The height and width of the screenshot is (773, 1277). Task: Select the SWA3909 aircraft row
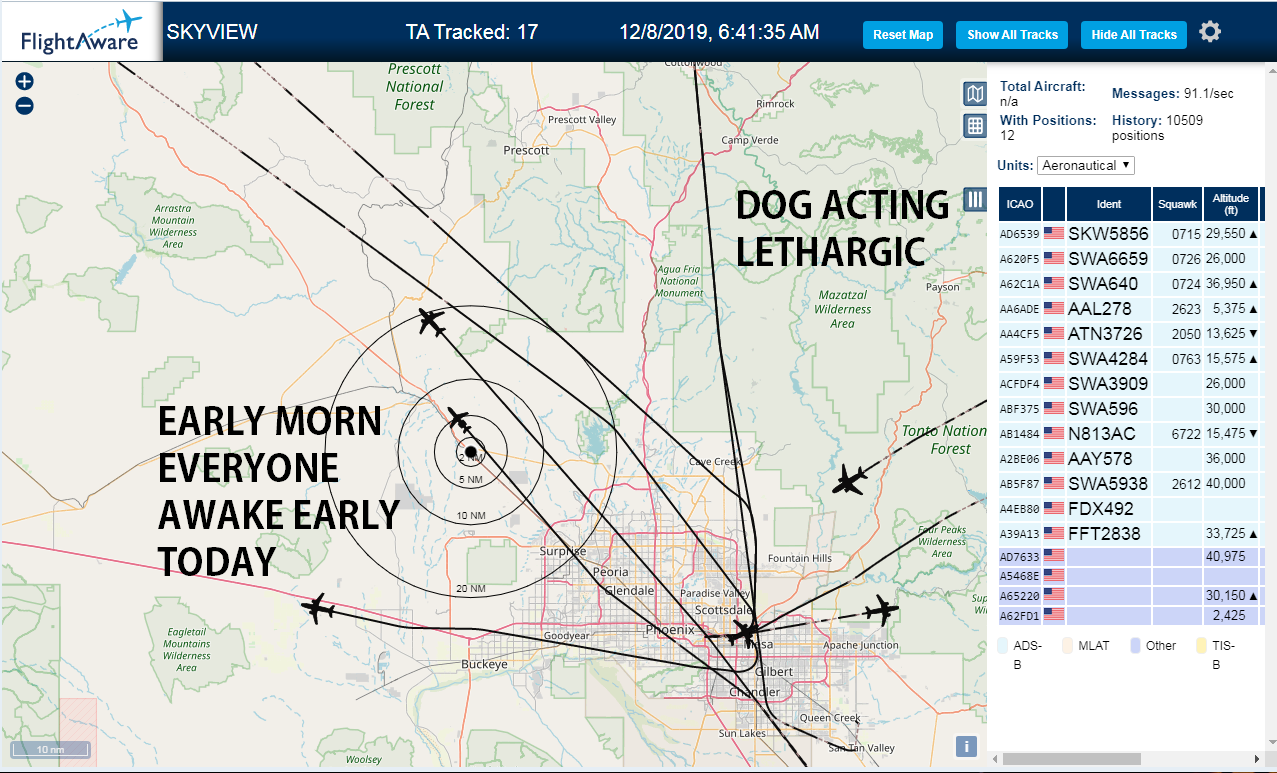pyautogui.click(x=1131, y=384)
